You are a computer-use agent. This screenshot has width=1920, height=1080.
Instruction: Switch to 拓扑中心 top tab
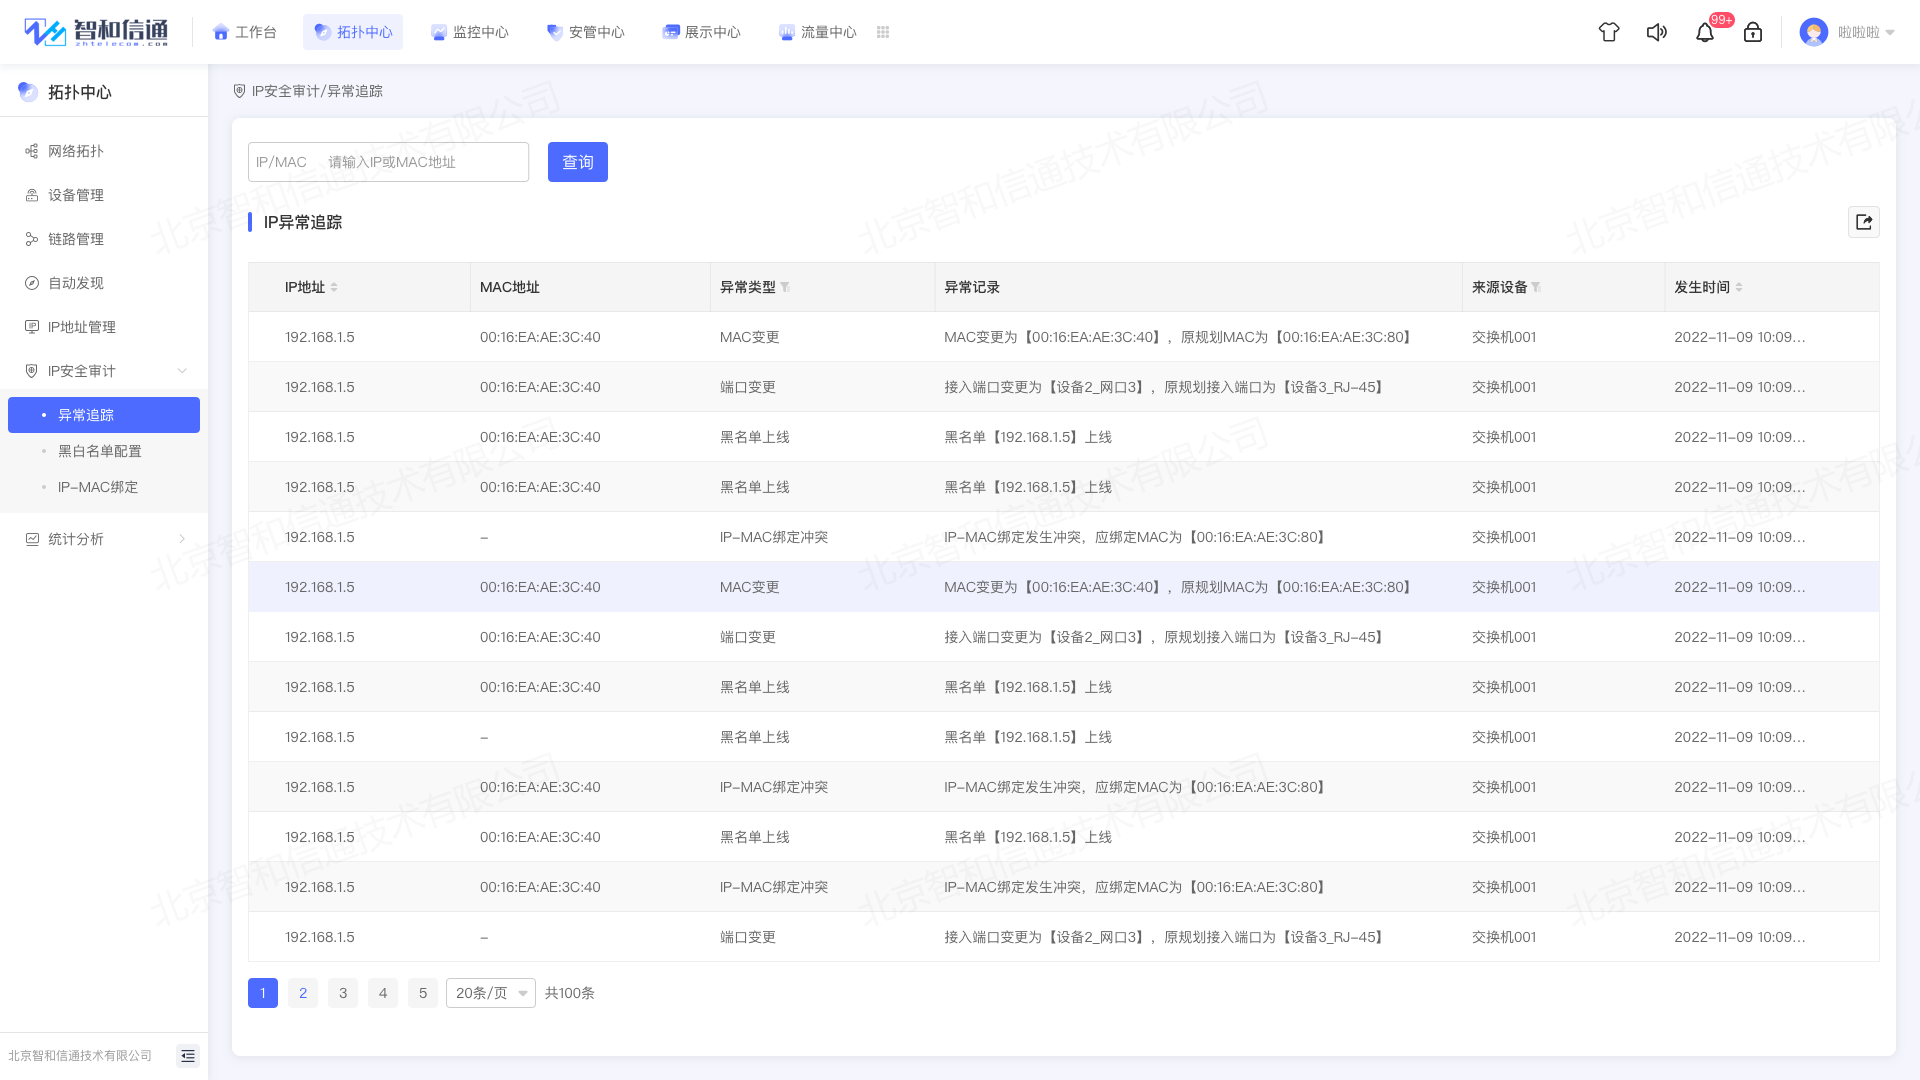[x=353, y=32]
